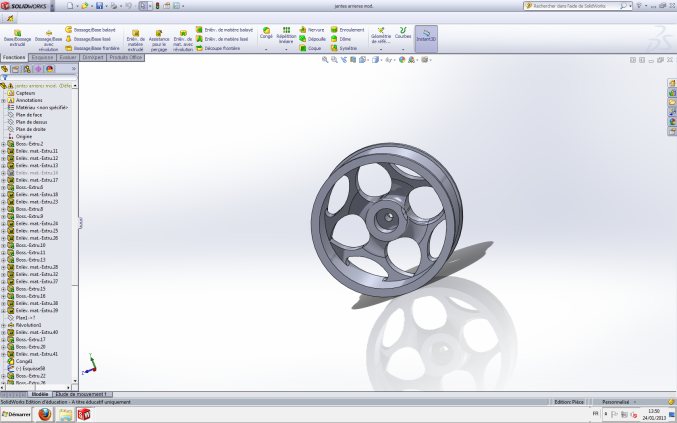
Task: Open Assistance pour le perçage
Action: [x=159, y=40]
